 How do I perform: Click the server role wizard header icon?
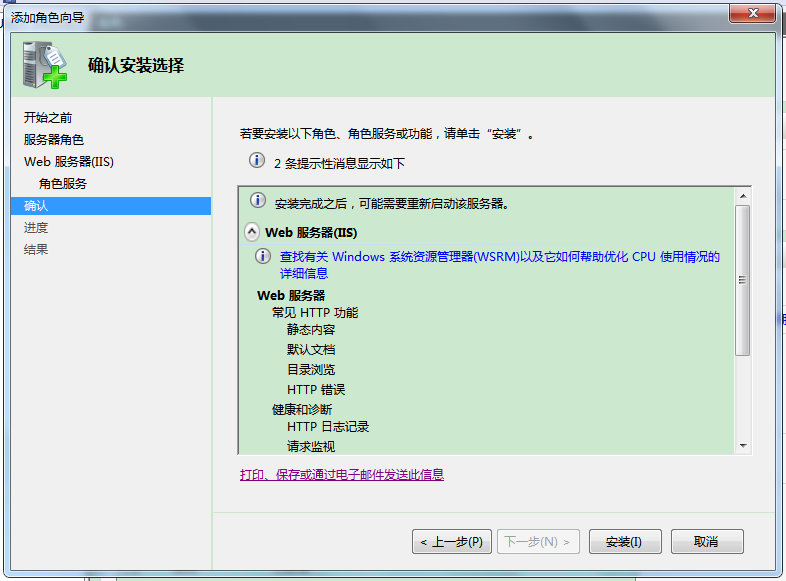(x=45, y=65)
